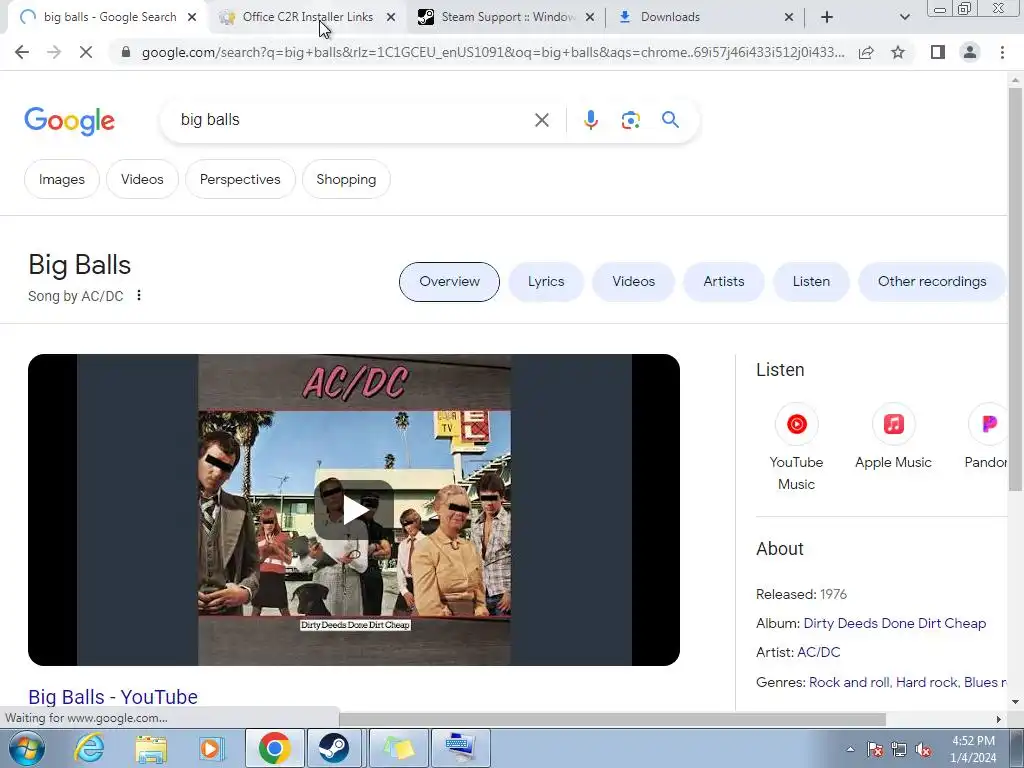Screen dimensions: 1024x768
Task: Switch to Office C2R Installer Links tab
Action: (308, 17)
